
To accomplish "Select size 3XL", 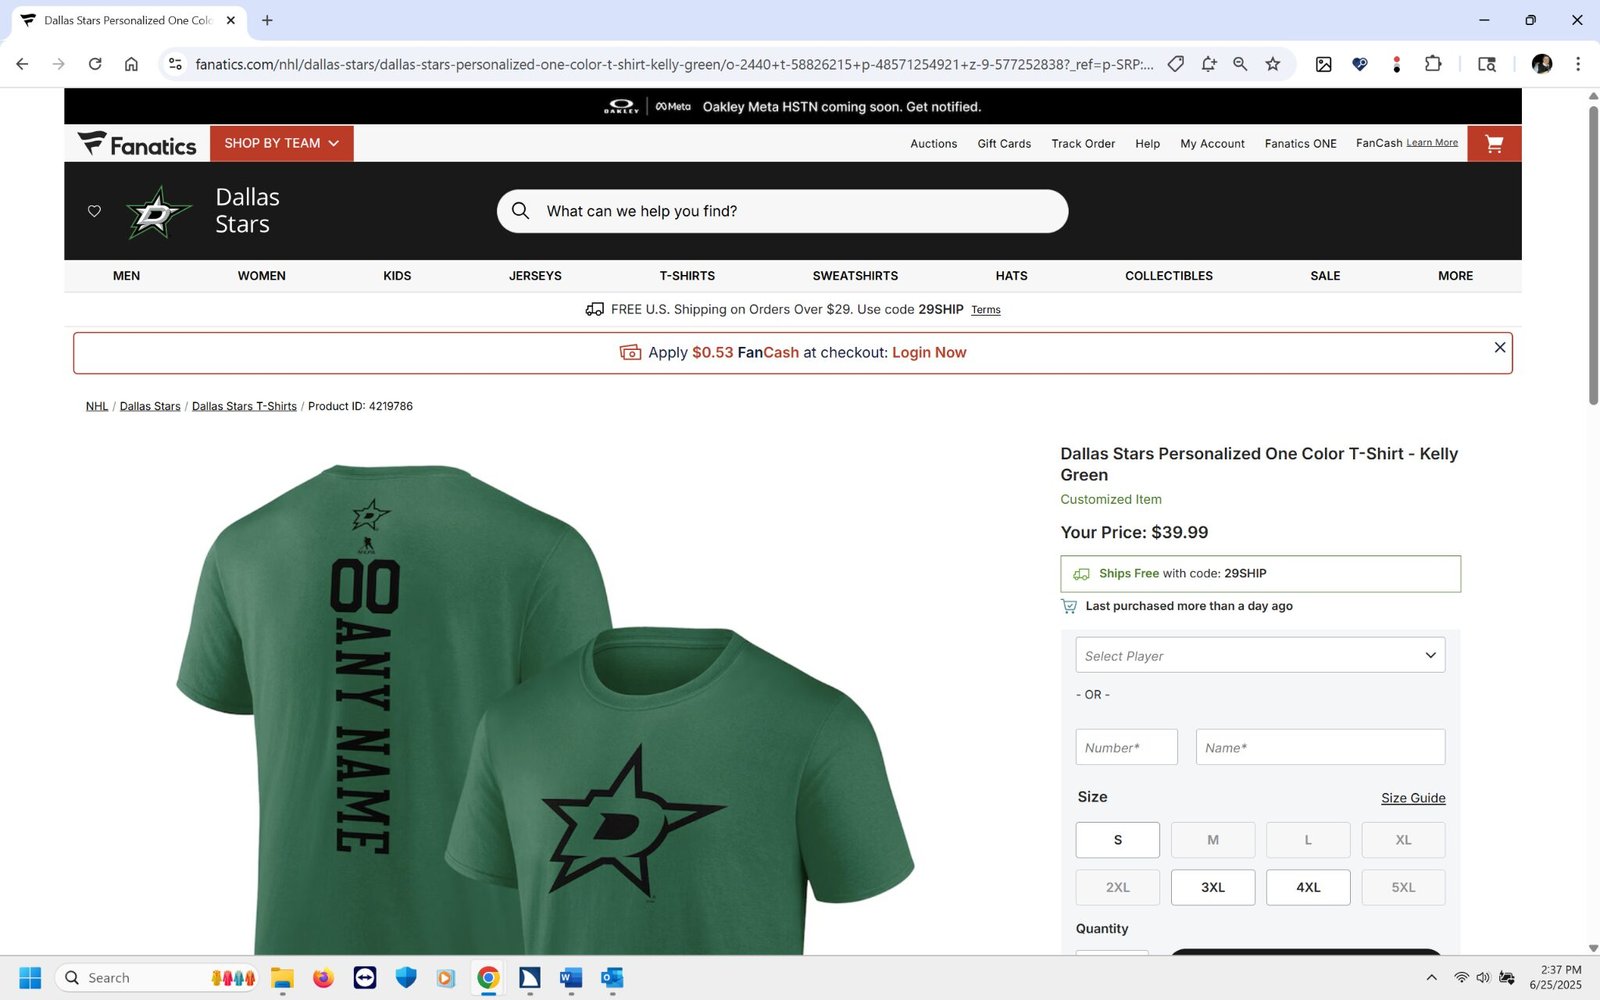I will (x=1213, y=887).
